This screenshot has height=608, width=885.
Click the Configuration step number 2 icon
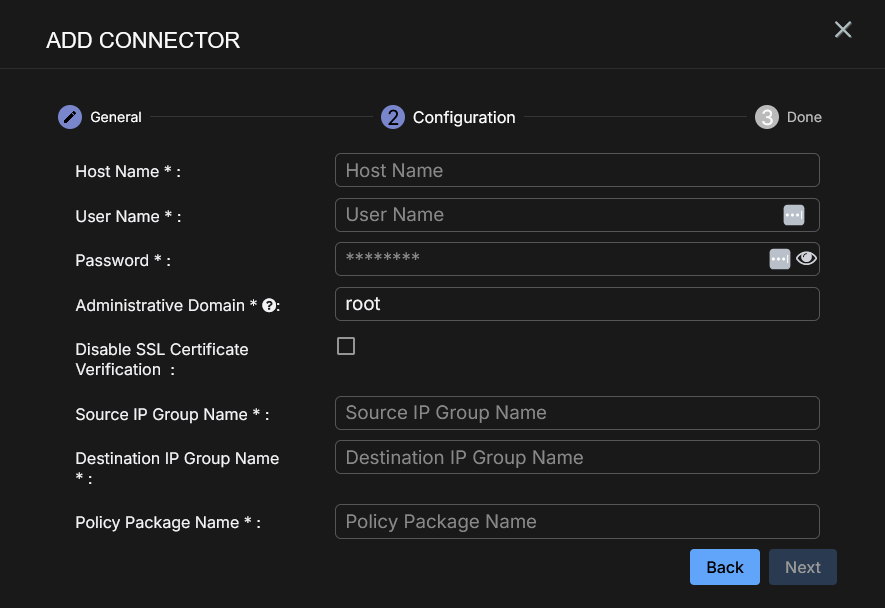click(x=392, y=117)
